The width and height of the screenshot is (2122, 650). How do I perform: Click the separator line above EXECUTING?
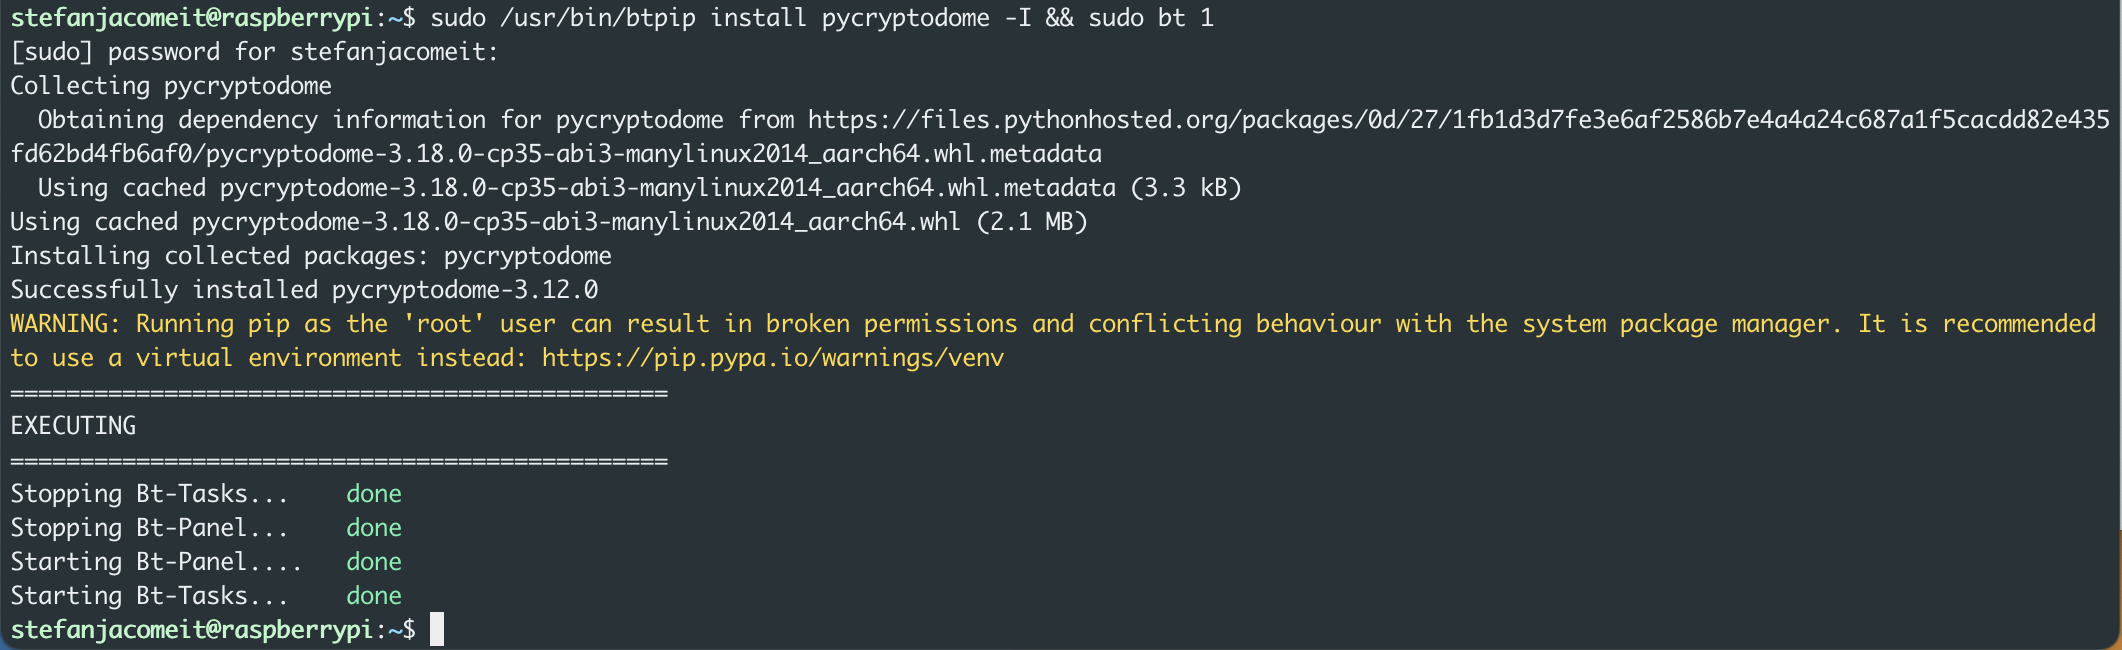click(339, 393)
